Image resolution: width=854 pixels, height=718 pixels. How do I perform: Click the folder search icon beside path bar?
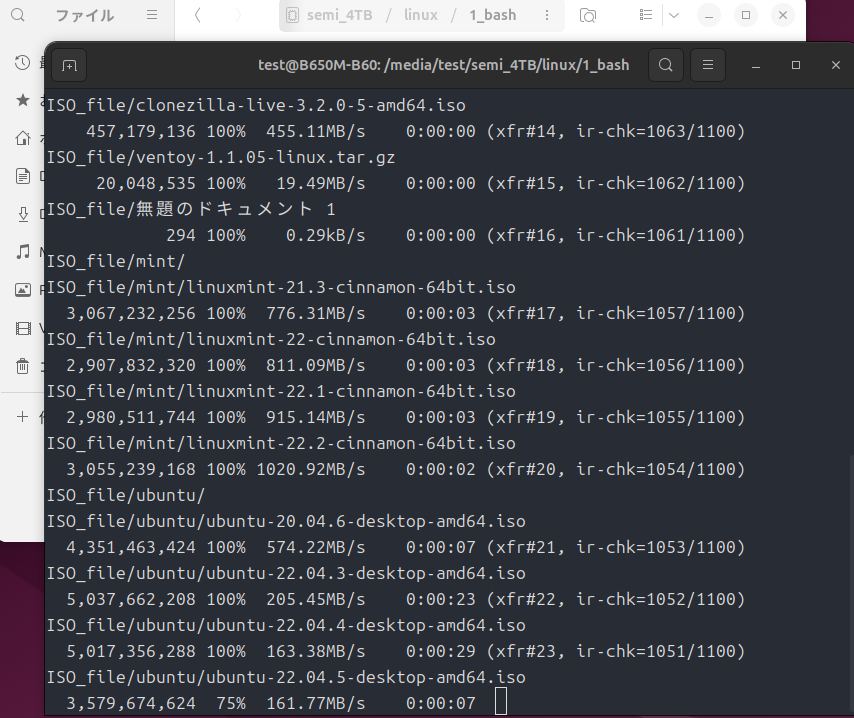(x=589, y=16)
